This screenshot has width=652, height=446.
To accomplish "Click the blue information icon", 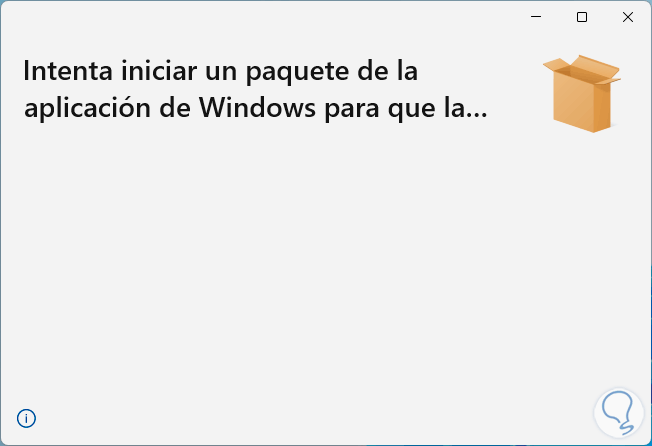I will [26, 418].
